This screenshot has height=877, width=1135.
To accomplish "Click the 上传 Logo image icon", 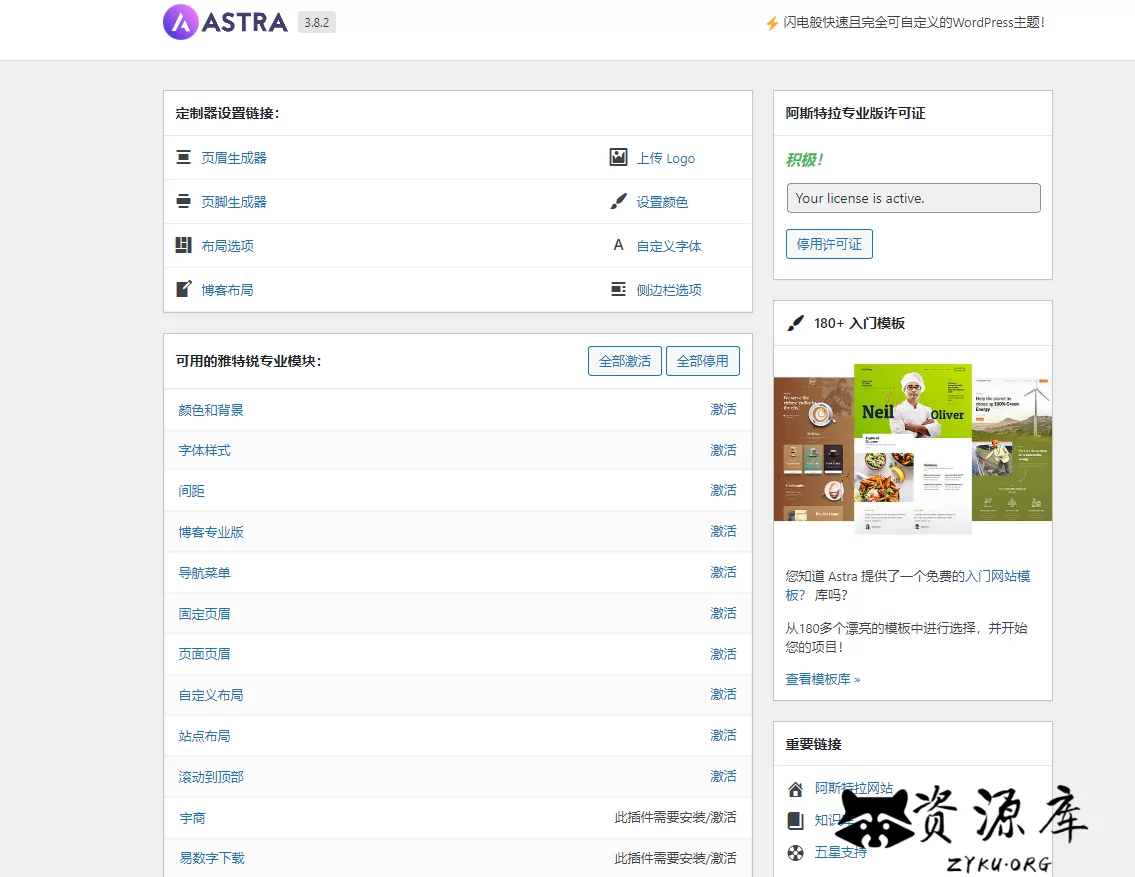I will pos(618,157).
